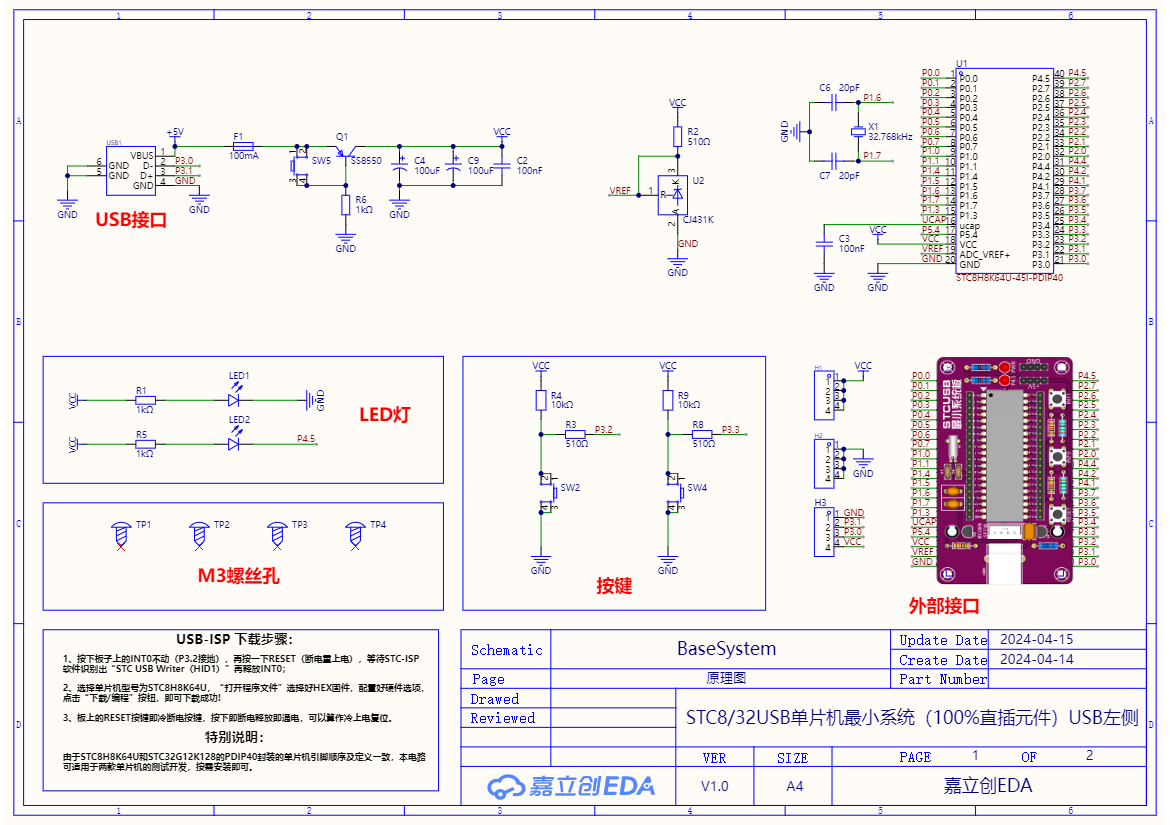Select resistor R2 510Ω

pyautogui.click(x=678, y=137)
